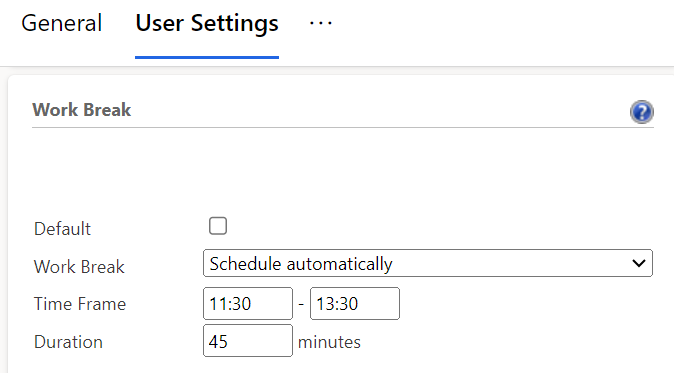Click the Duration label
The image size is (674, 373).
point(68,342)
